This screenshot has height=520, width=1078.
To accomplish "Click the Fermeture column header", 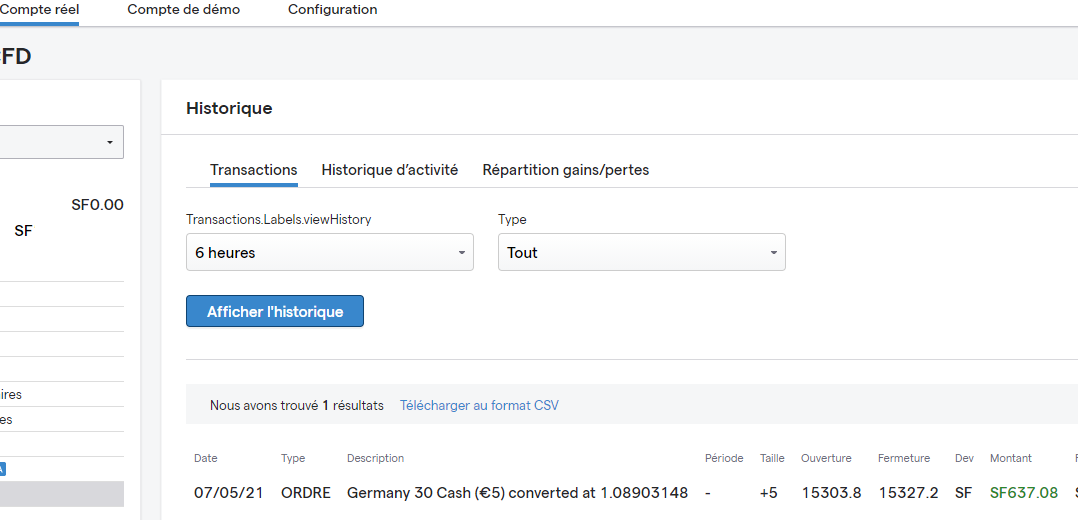I will (904, 458).
